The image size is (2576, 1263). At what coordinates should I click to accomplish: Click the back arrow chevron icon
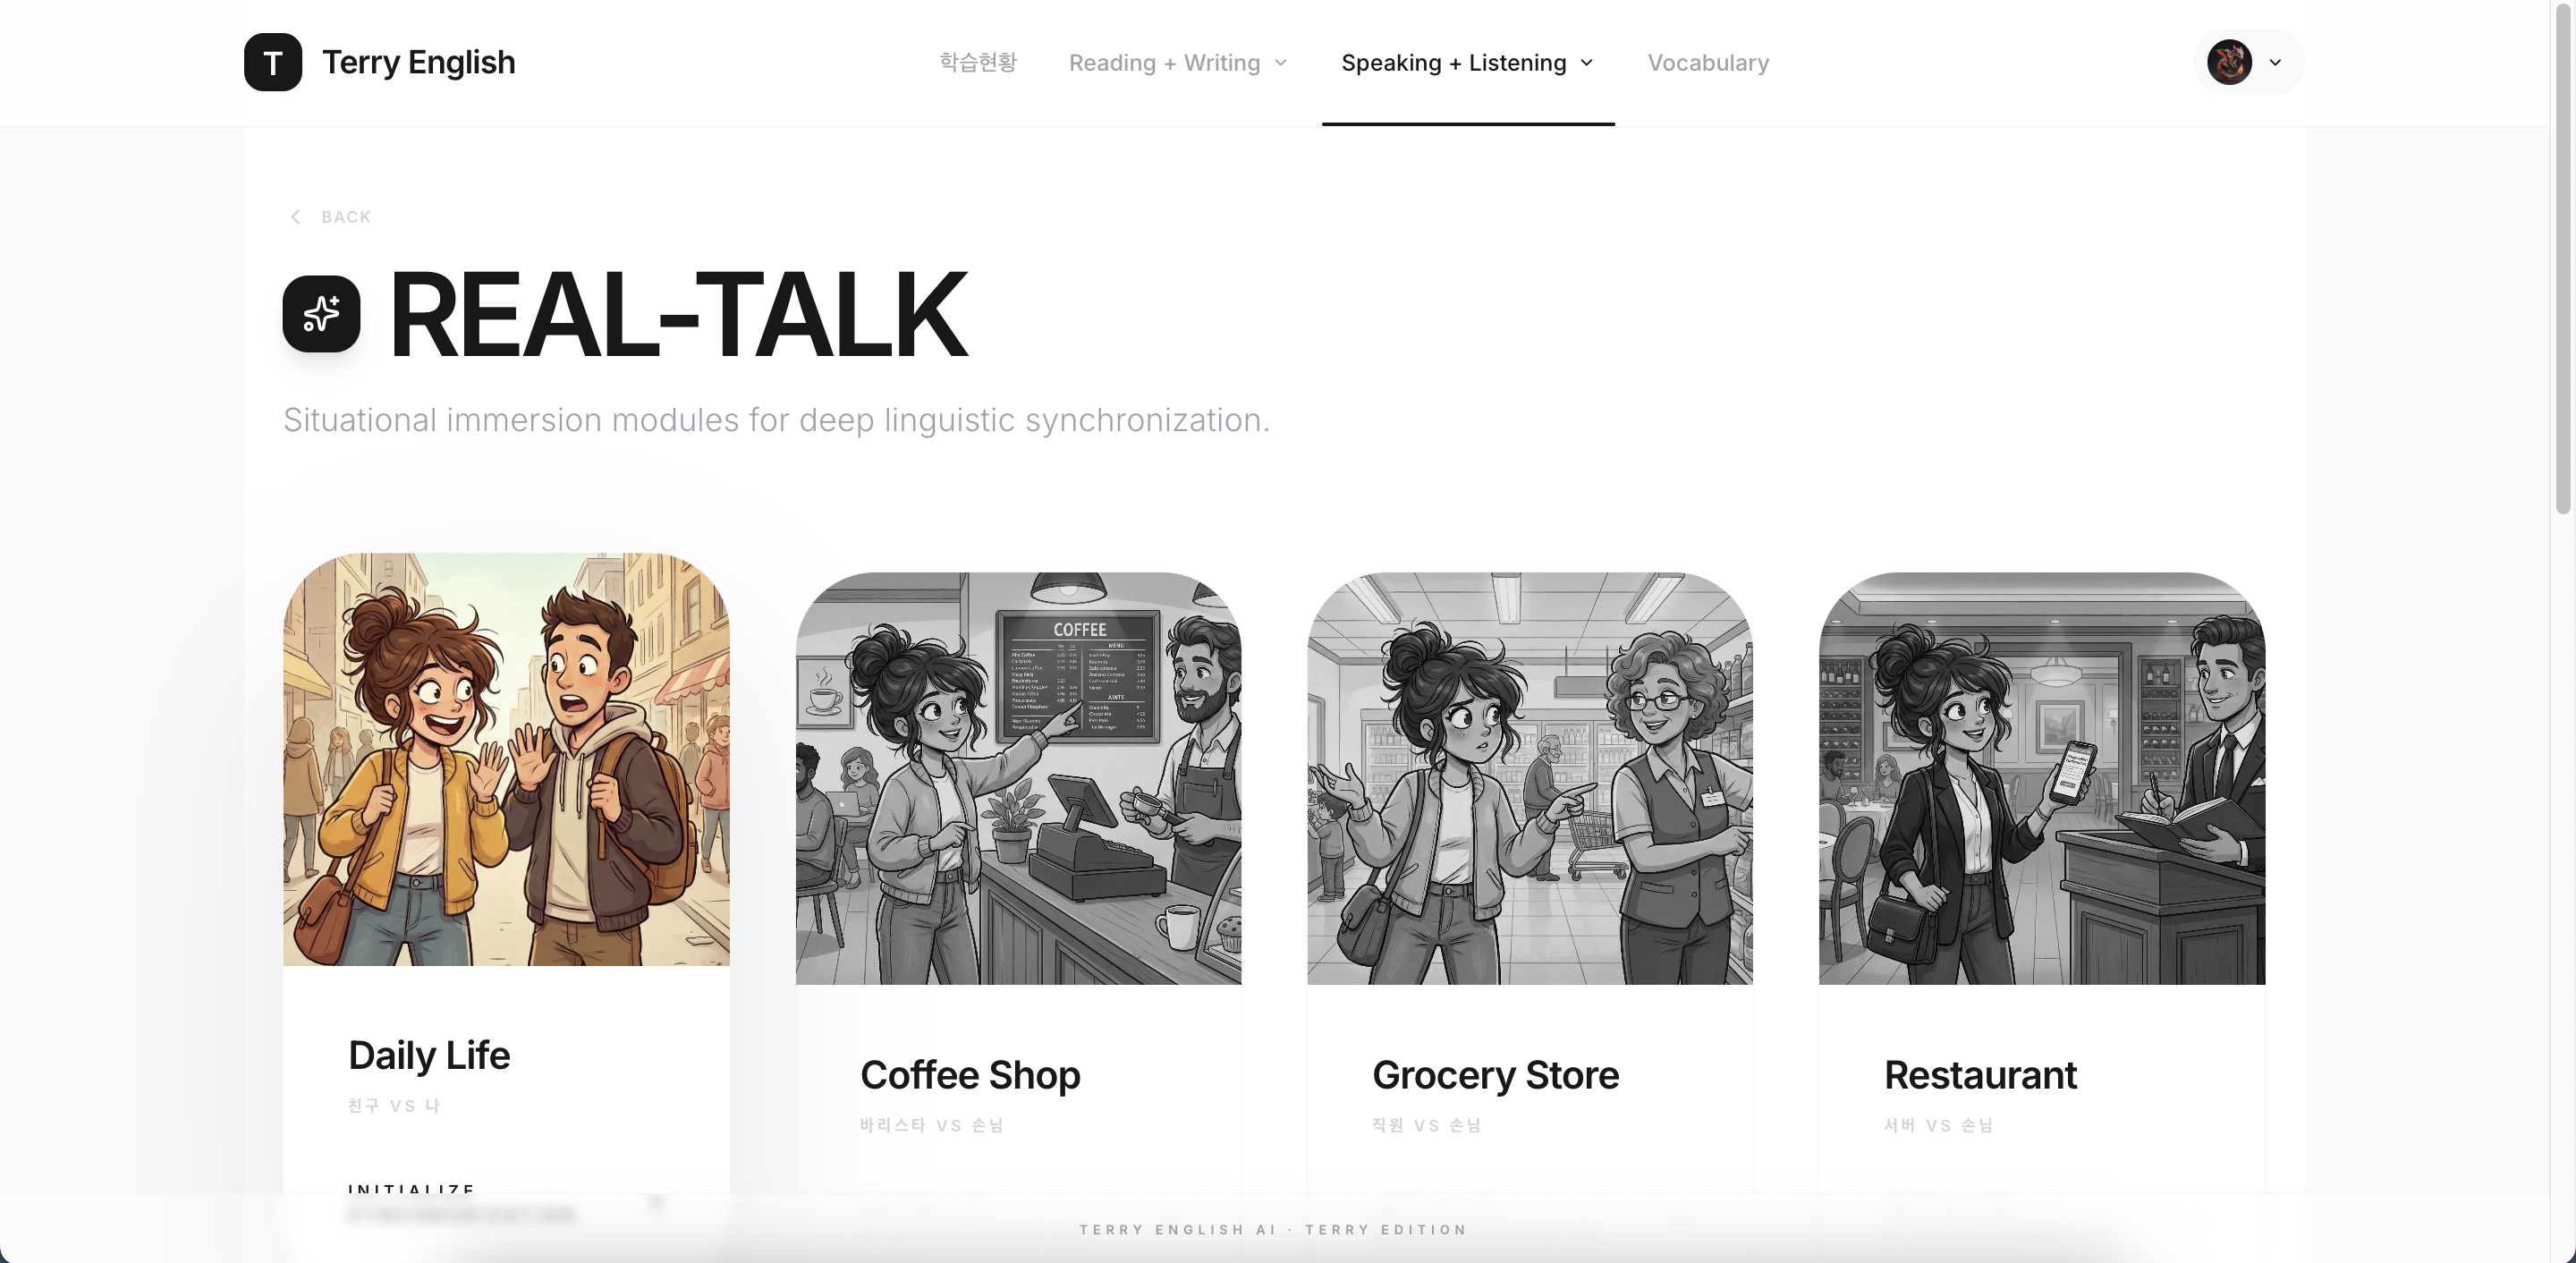click(x=295, y=217)
